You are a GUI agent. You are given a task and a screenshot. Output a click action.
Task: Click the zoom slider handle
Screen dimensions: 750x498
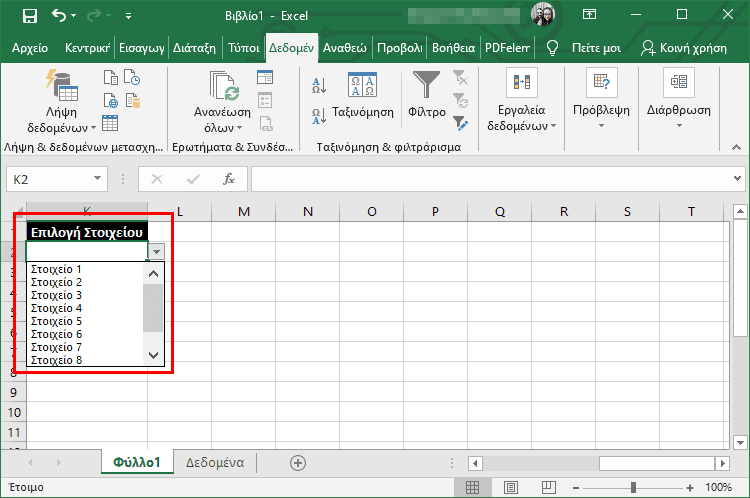tap(633, 487)
